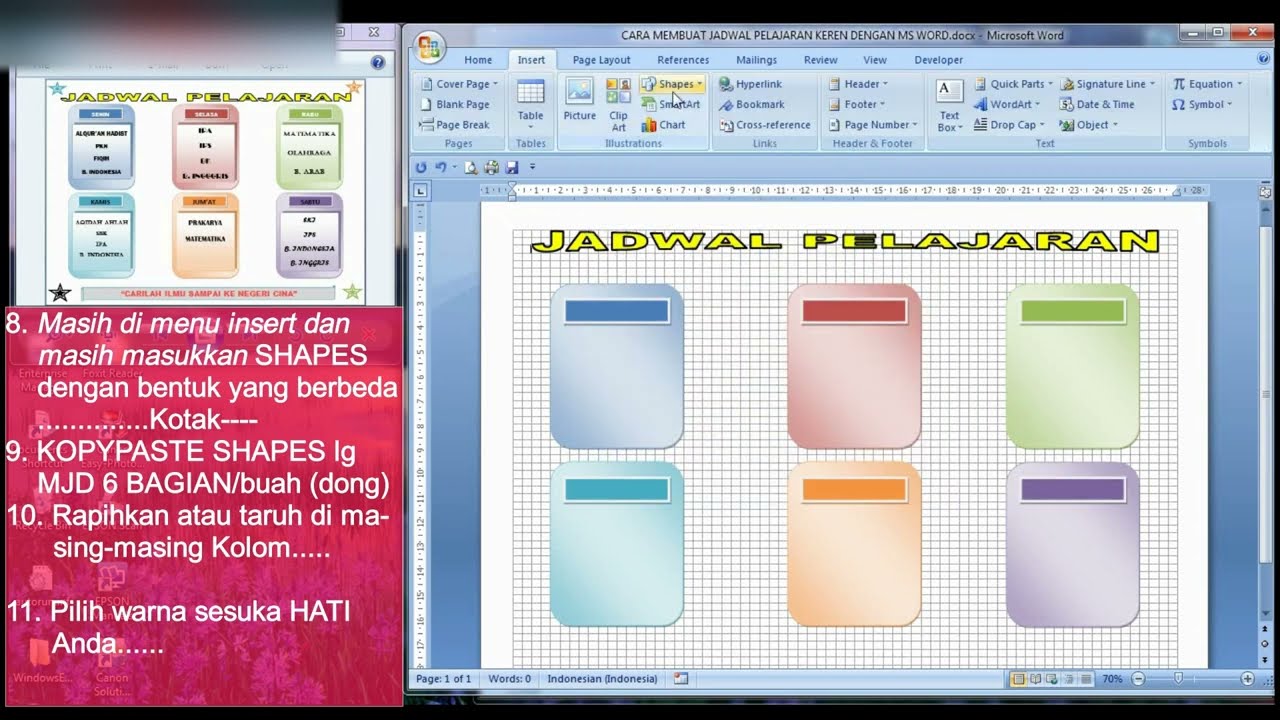1280x720 pixels.
Task: Click the refresh/redo icon in quick access toolbar
Action: (421, 167)
